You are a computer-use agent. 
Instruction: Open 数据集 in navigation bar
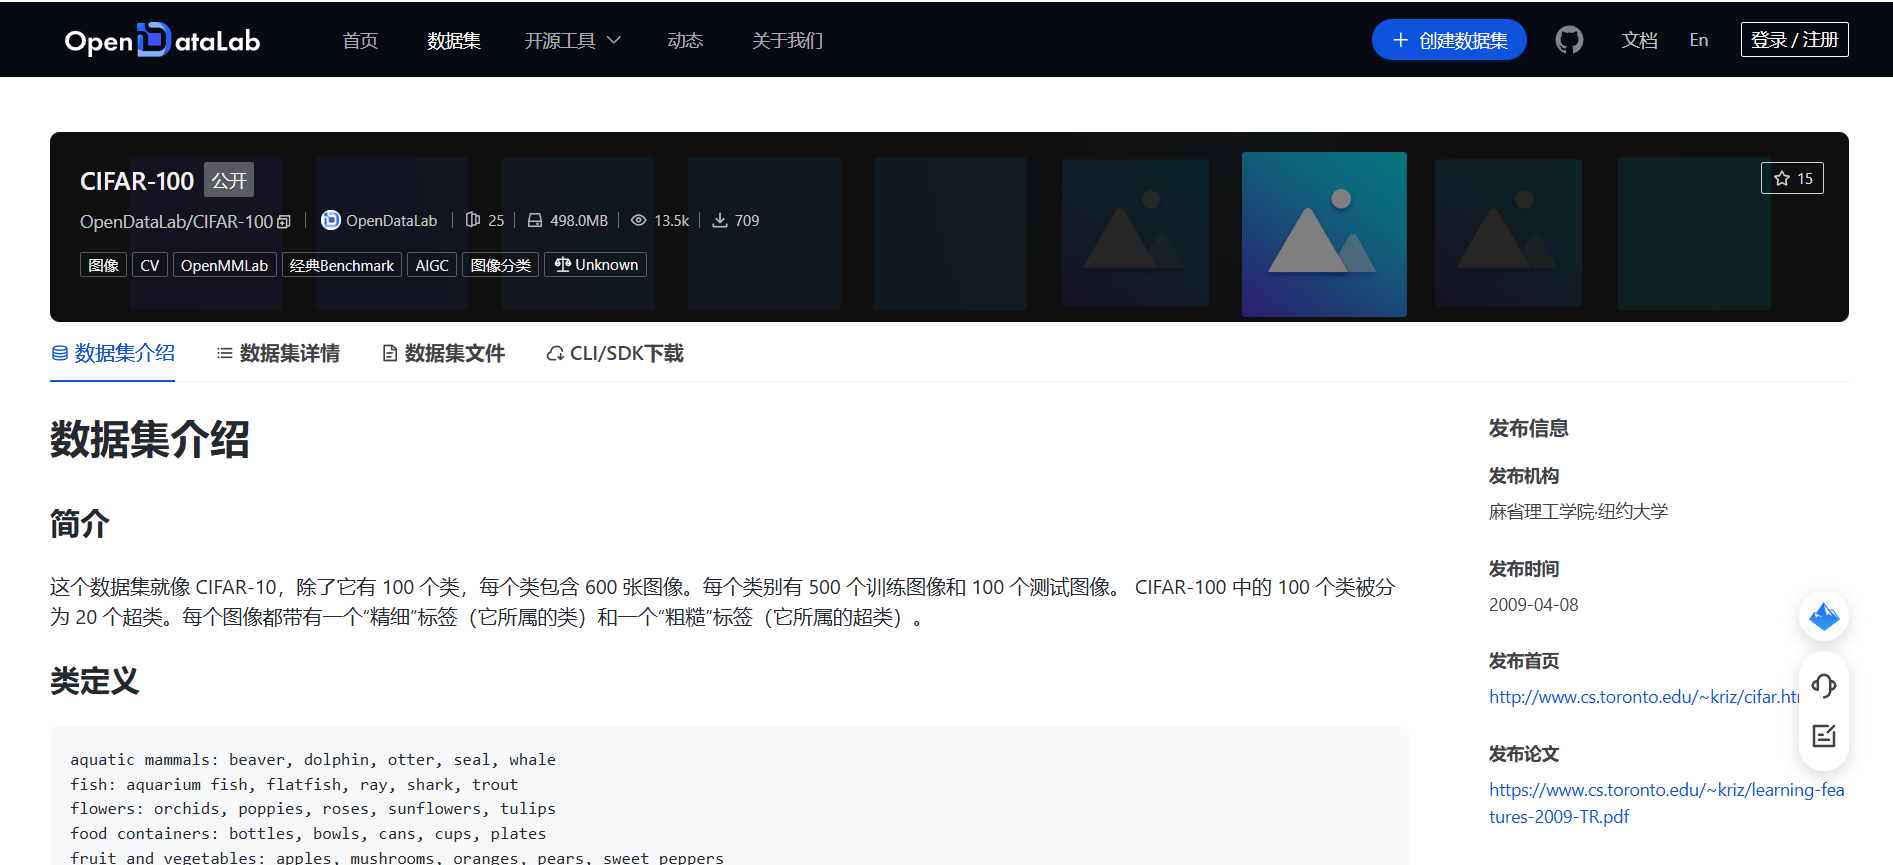[x=454, y=40]
